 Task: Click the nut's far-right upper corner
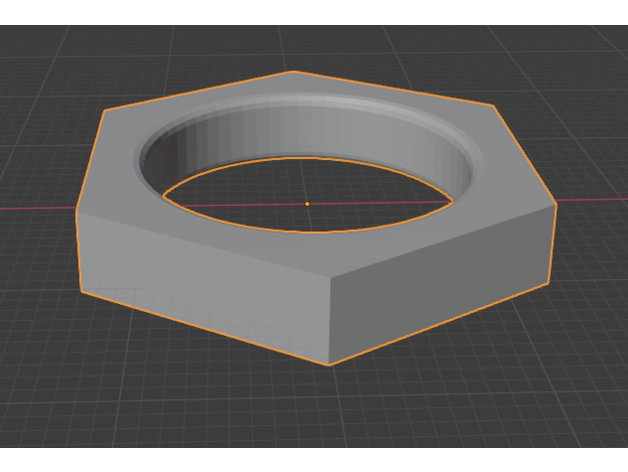[x=556, y=205]
